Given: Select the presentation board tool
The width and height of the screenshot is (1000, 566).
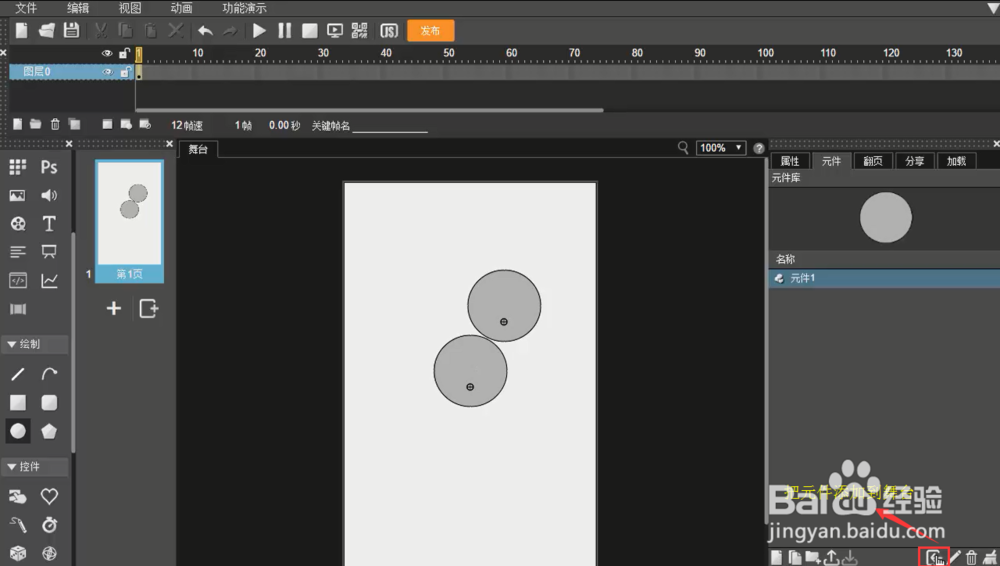Looking at the screenshot, I should click(49, 251).
